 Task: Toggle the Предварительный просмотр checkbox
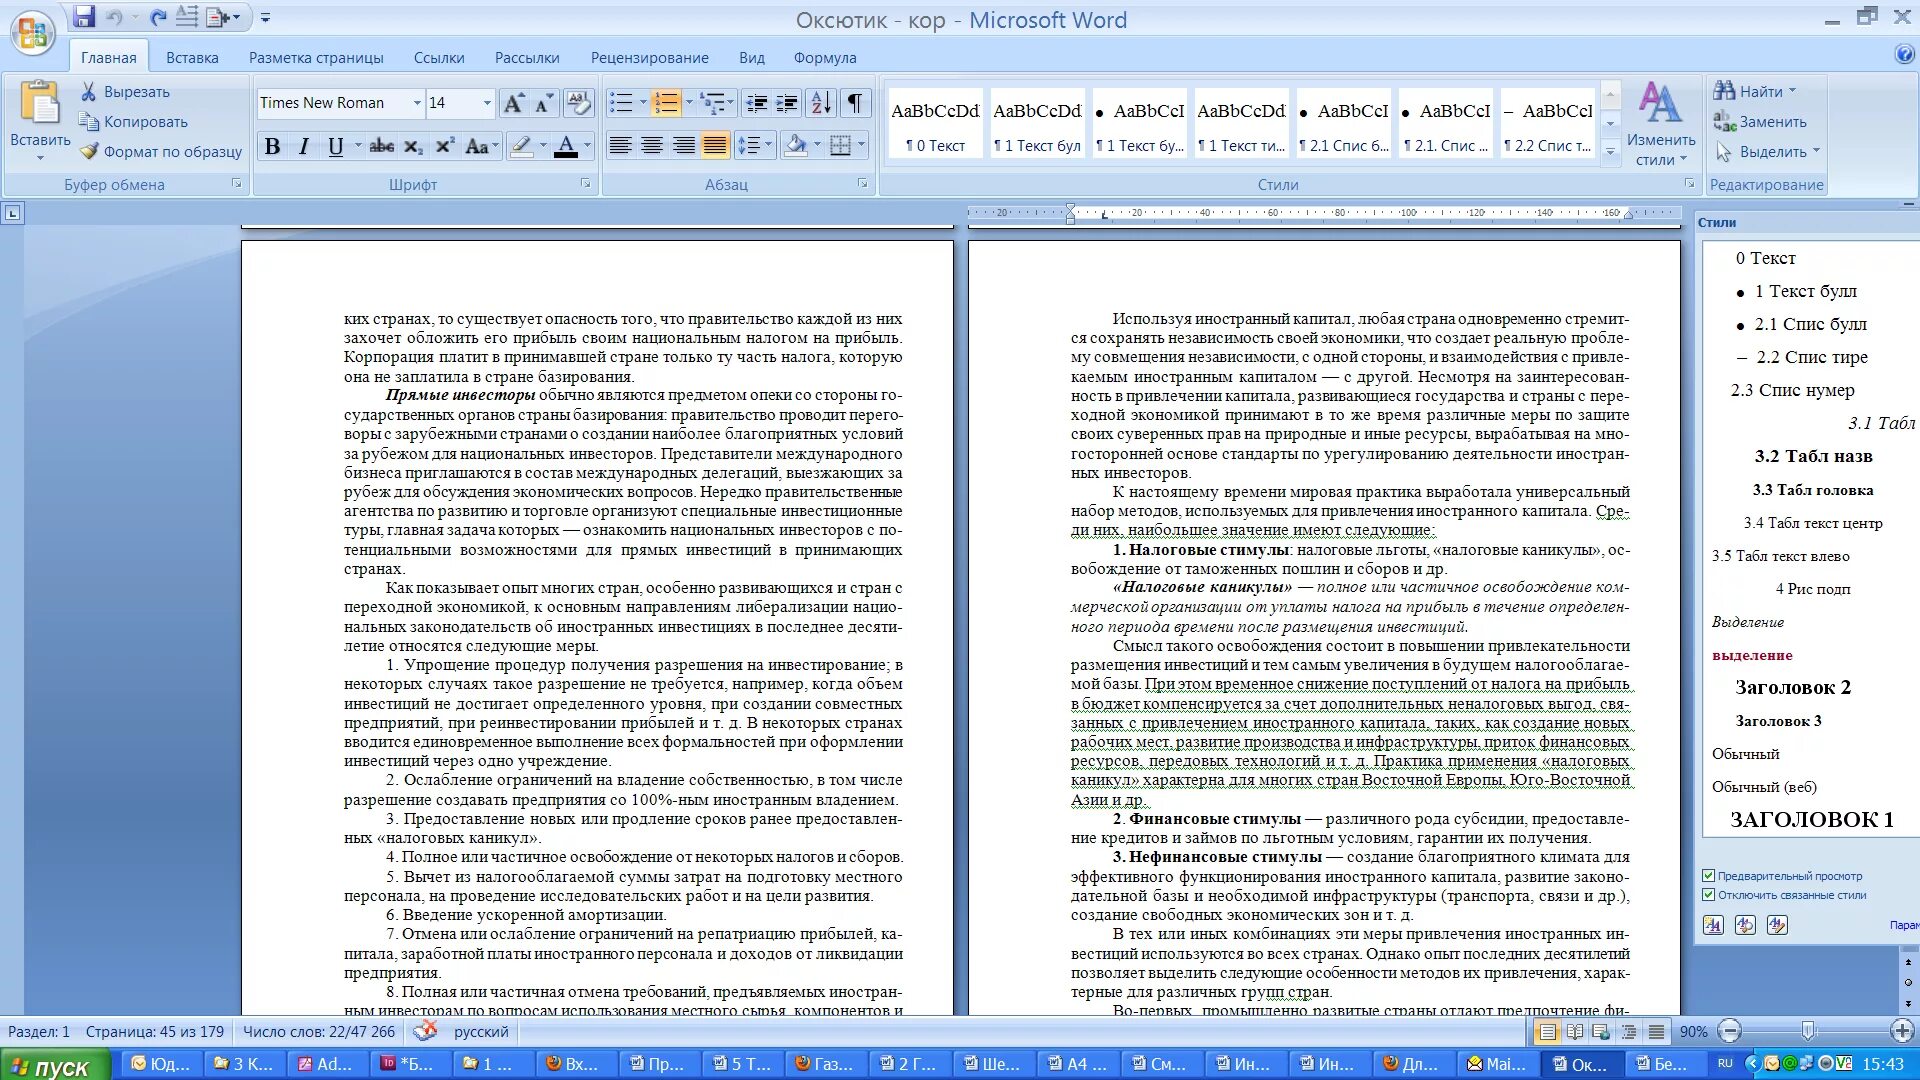(1709, 876)
